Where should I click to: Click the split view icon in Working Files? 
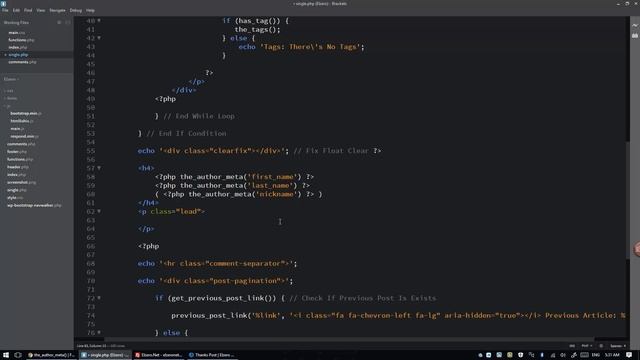[x=68, y=22]
